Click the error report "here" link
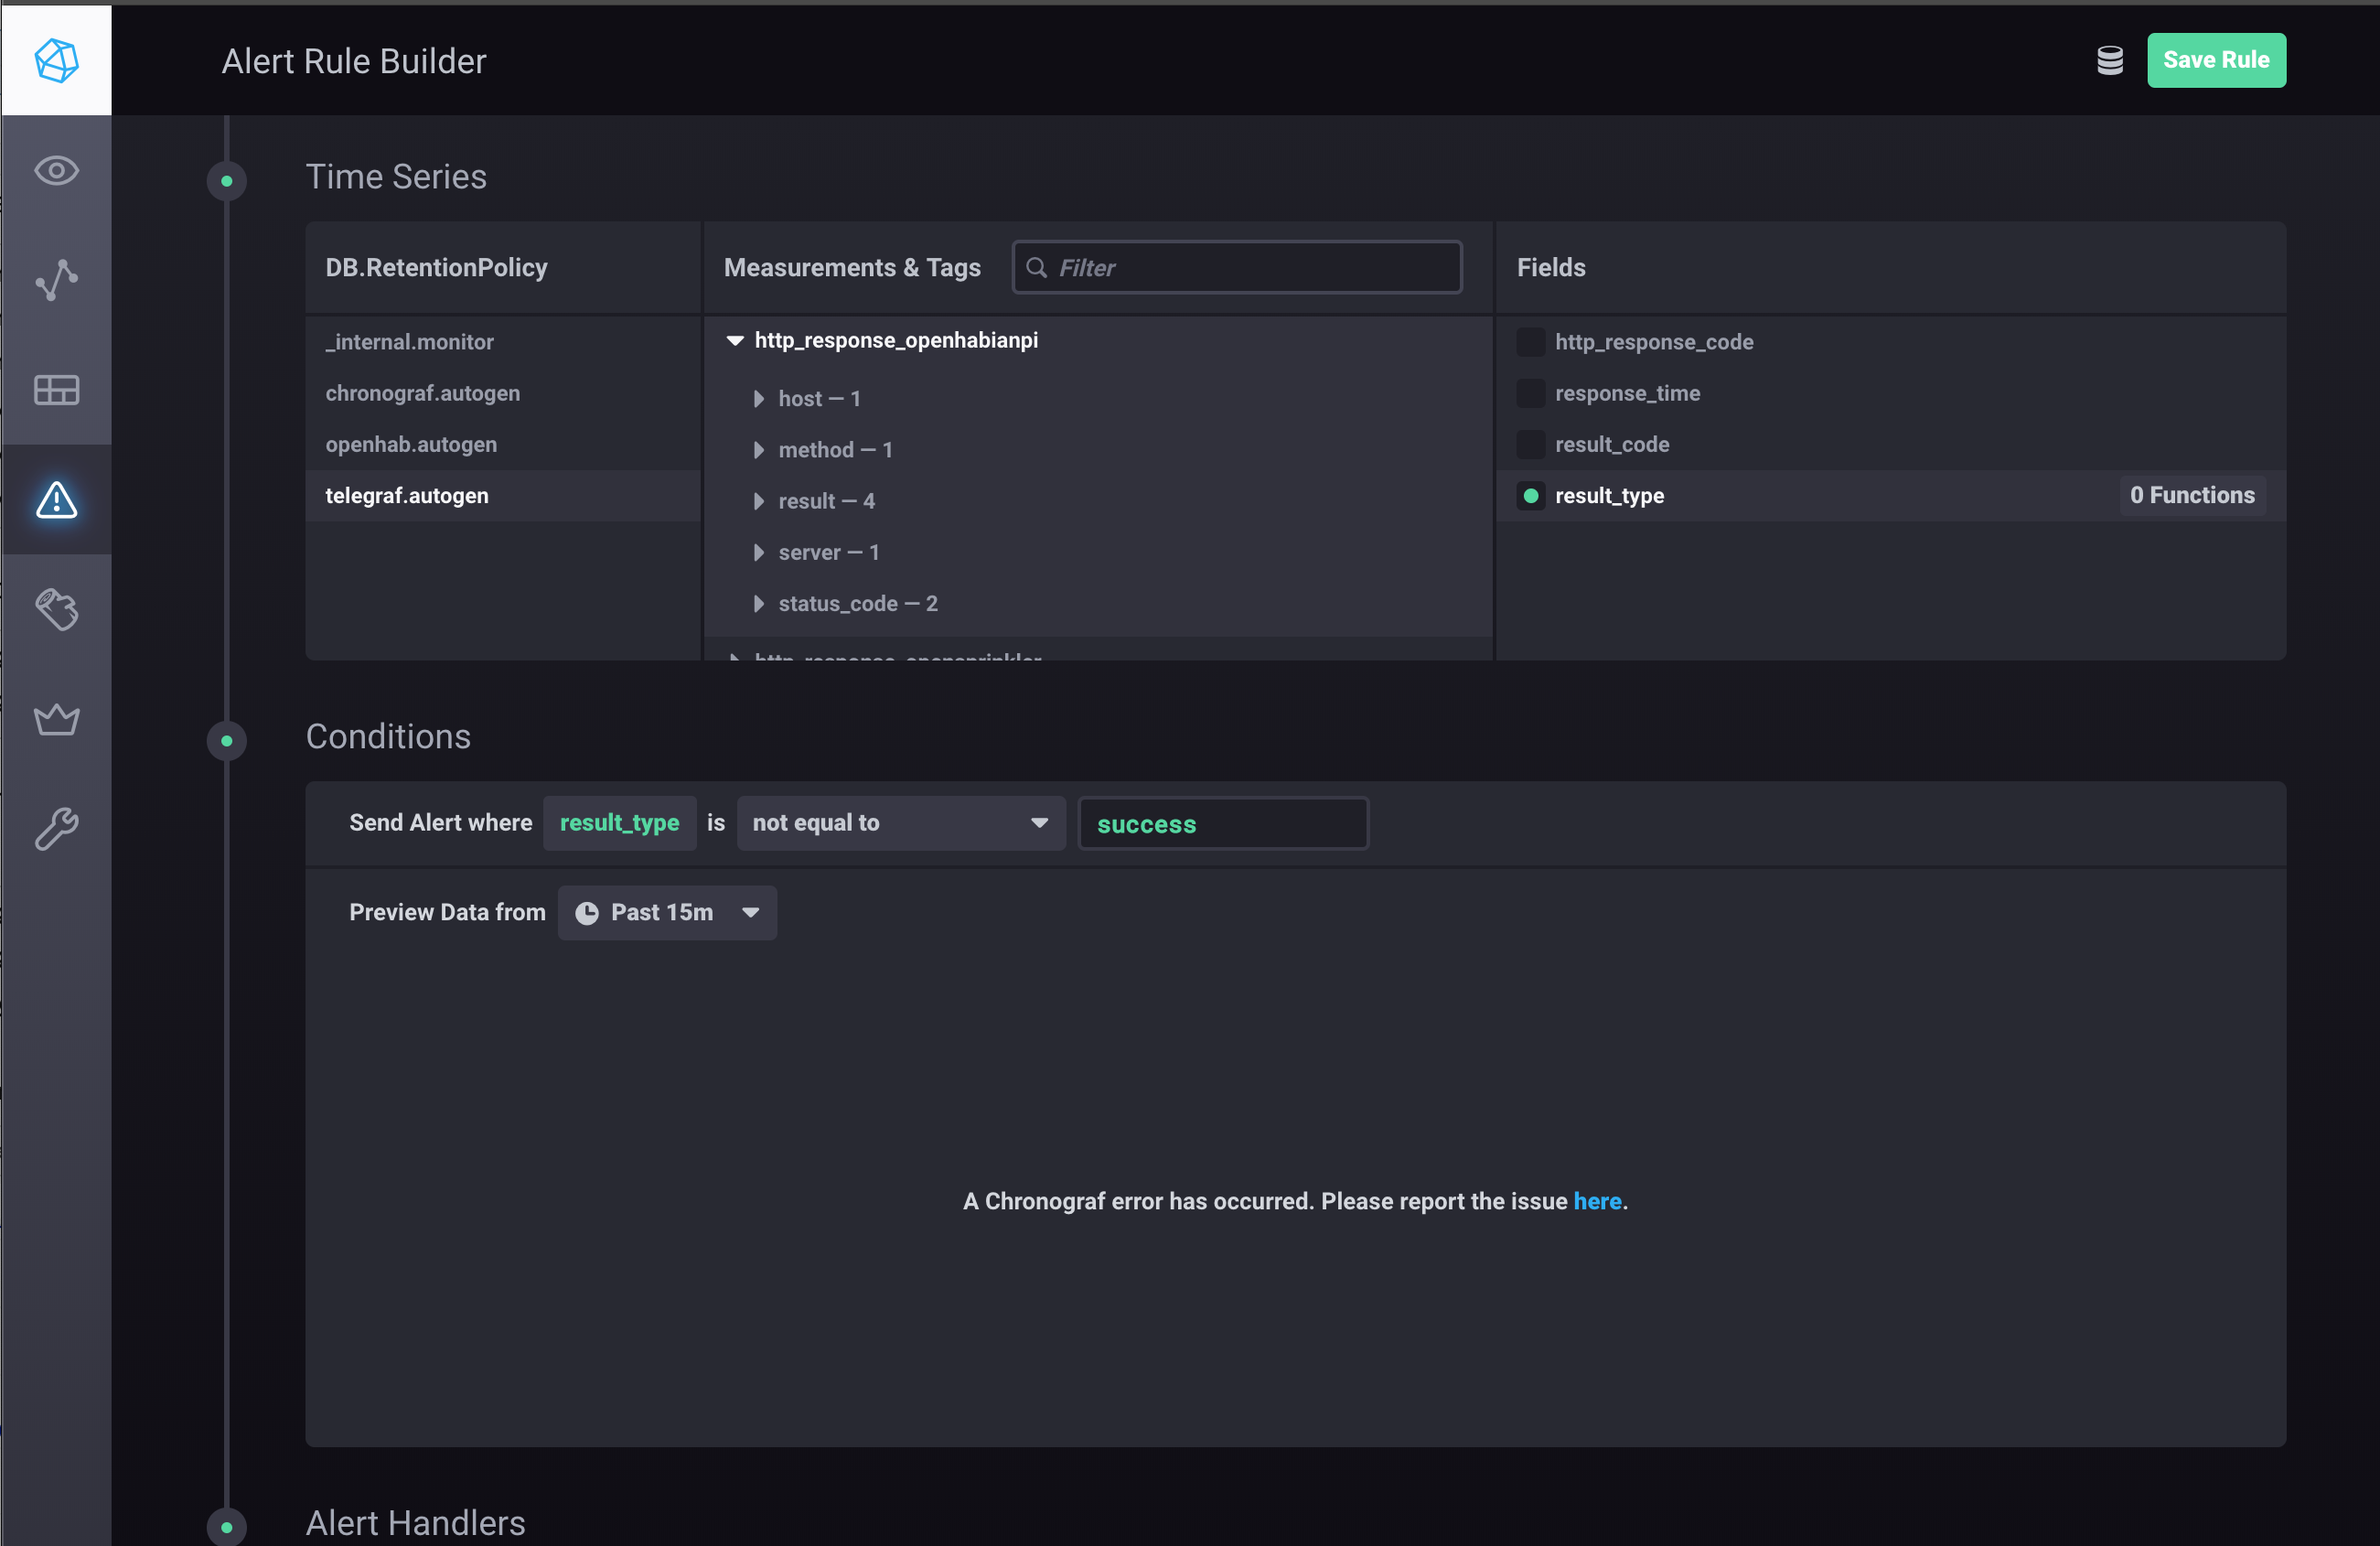The image size is (2380, 1546). point(1597,1202)
